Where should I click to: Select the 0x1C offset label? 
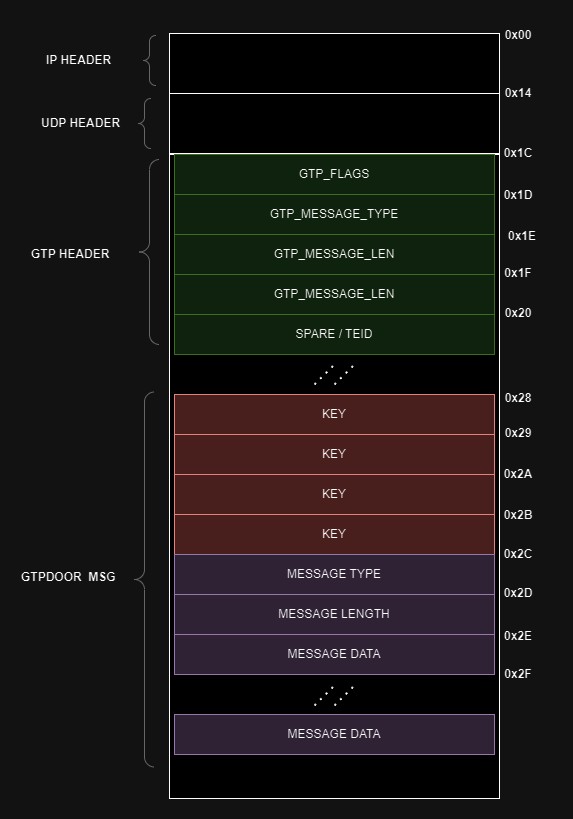pos(518,153)
